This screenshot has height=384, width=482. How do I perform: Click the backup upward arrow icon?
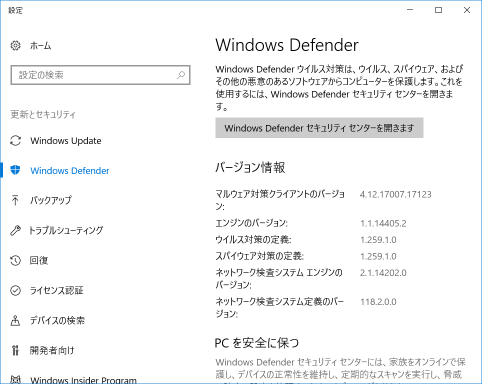[x=15, y=200]
